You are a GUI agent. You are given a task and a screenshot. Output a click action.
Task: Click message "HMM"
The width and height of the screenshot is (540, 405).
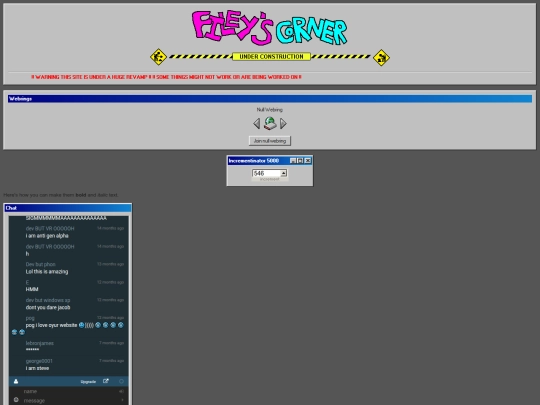coord(32,289)
